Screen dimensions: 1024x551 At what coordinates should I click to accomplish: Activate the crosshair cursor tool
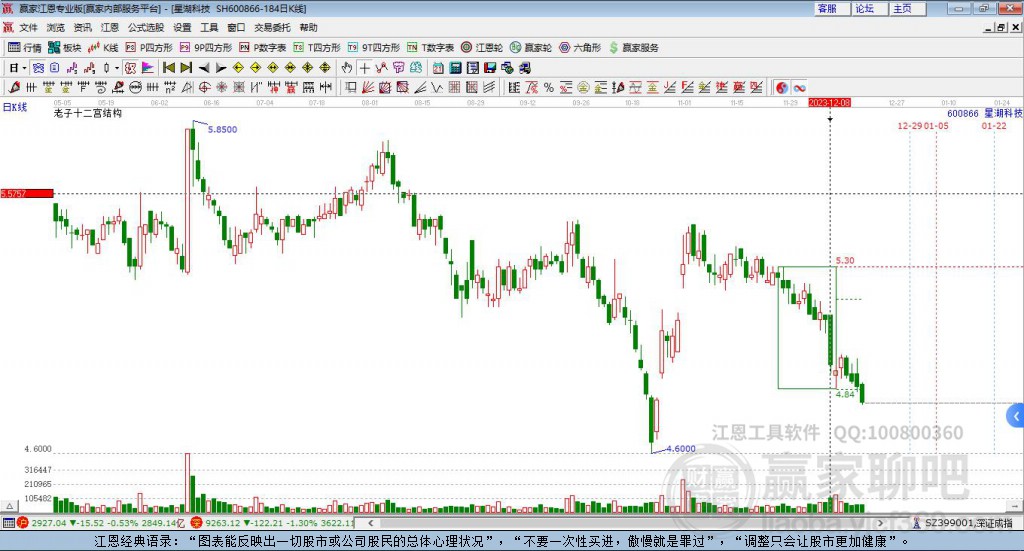pyautogui.click(x=365, y=68)
